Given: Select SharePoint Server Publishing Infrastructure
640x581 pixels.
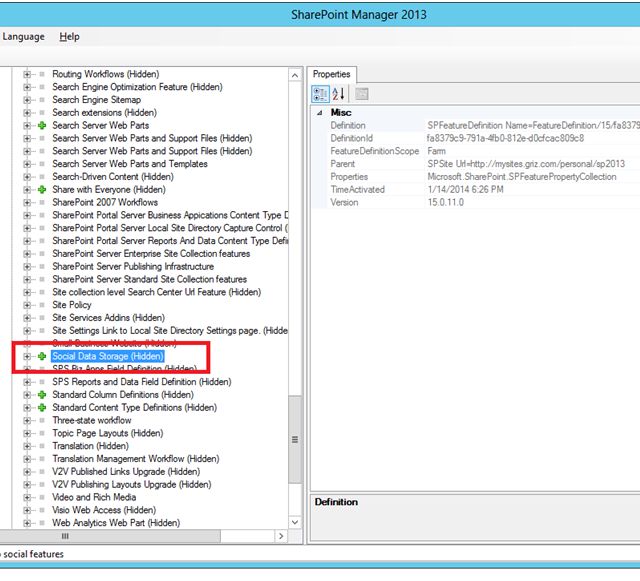Looking at the screenshot, I should (133, 267).
